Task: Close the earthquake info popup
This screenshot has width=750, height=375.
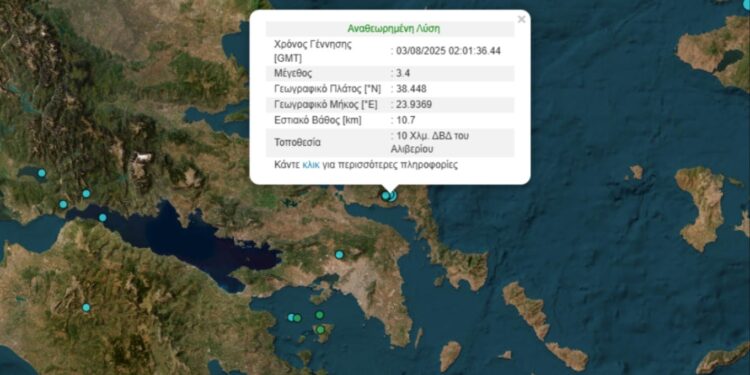Action: pos(521,19)
